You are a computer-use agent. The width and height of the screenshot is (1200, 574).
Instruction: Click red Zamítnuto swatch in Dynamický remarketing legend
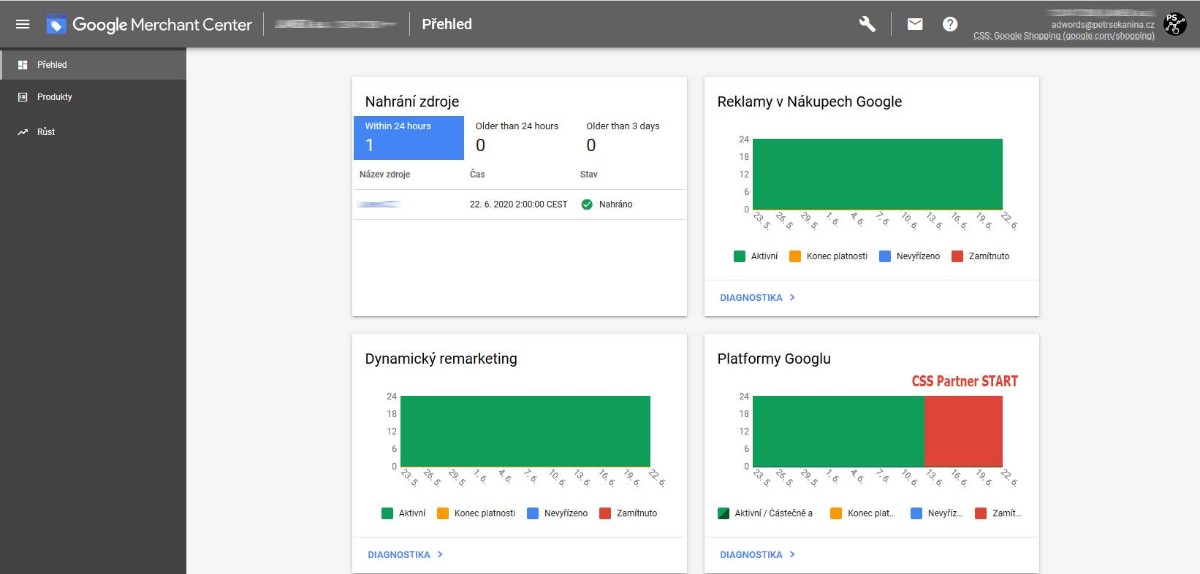(605, 513)
